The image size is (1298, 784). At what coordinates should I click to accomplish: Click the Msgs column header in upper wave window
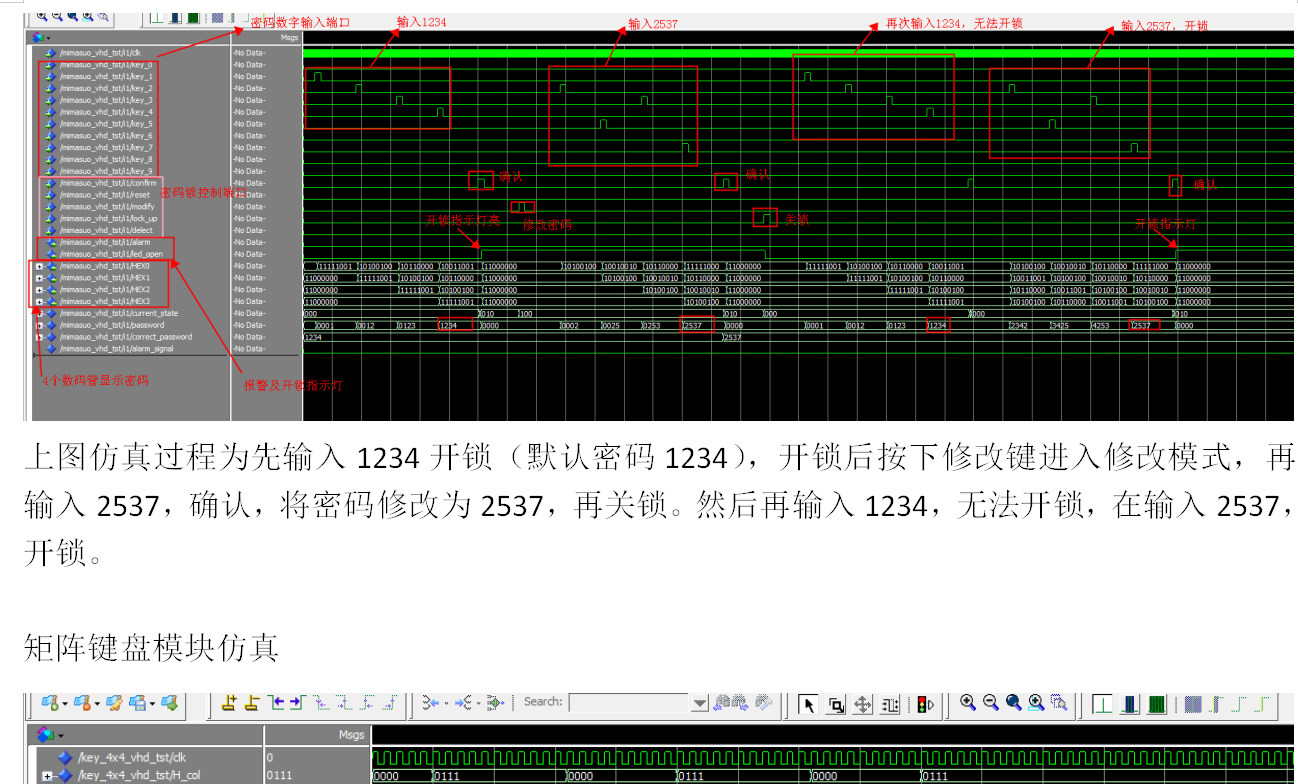289,37
